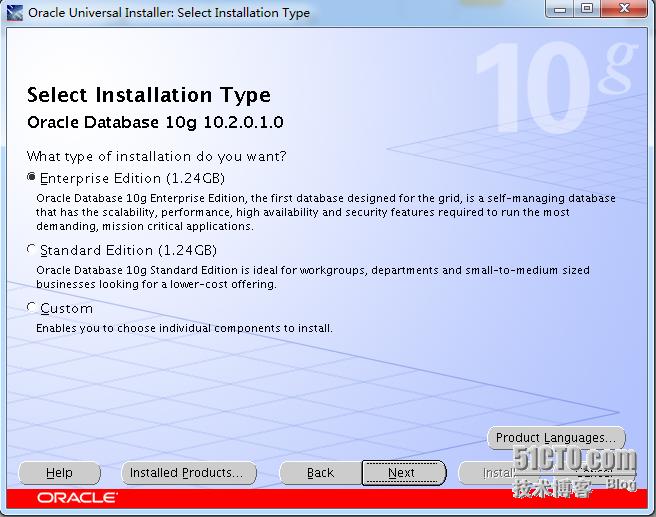The height and width of the screenshot is (517, 656).
Task: Go Back to the previous step
Action: (x=320, y=473)
